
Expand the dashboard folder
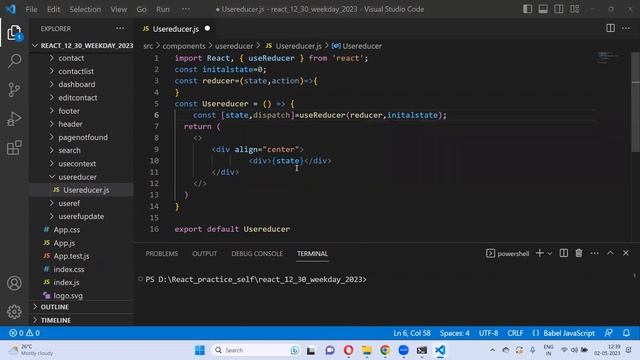[77, 84]
